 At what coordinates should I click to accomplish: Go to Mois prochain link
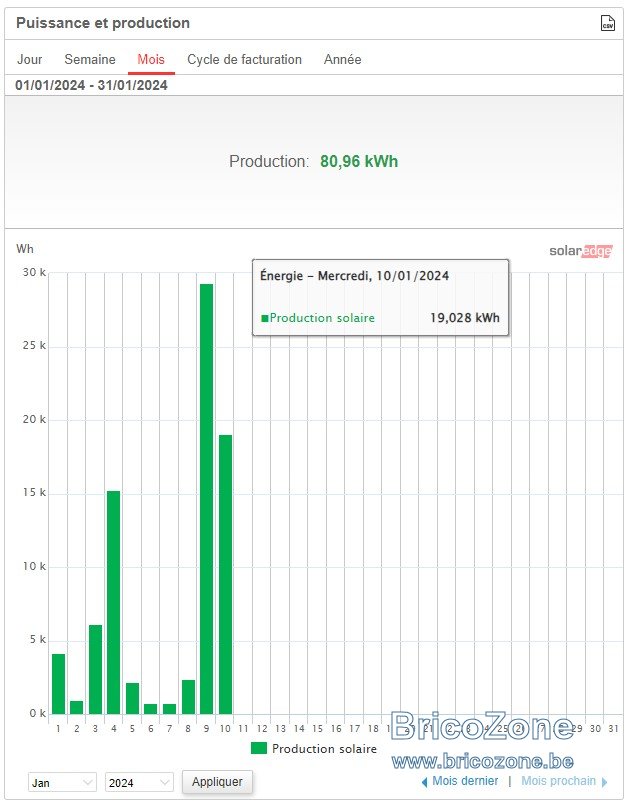click(559, 781)
